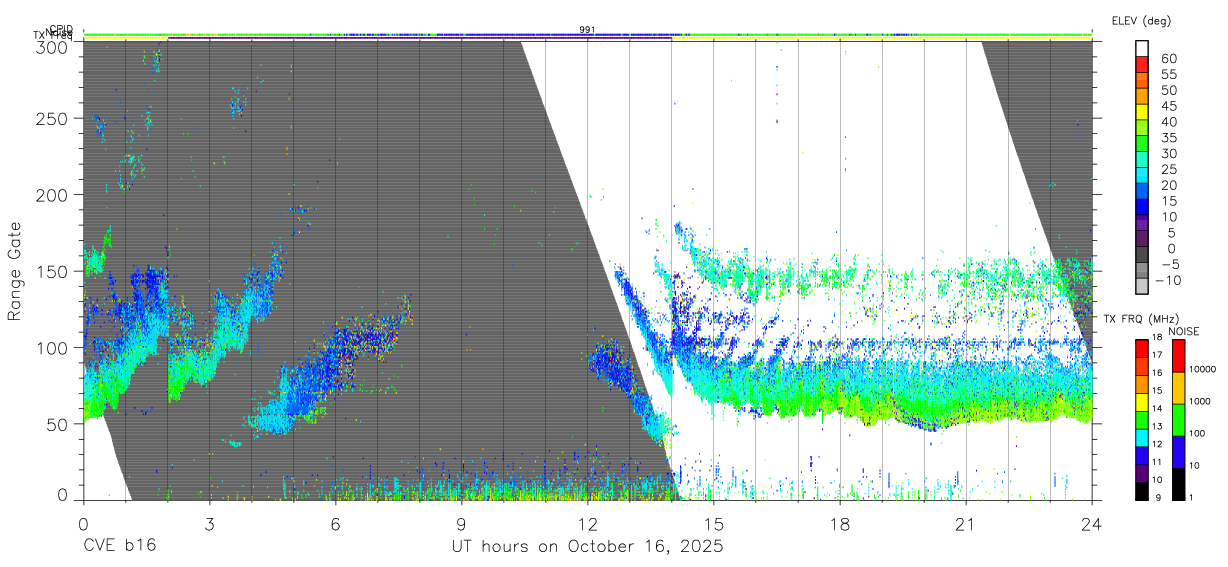Click ELEV scale value '45'

pyautogui.click(x=1168, y=106)
